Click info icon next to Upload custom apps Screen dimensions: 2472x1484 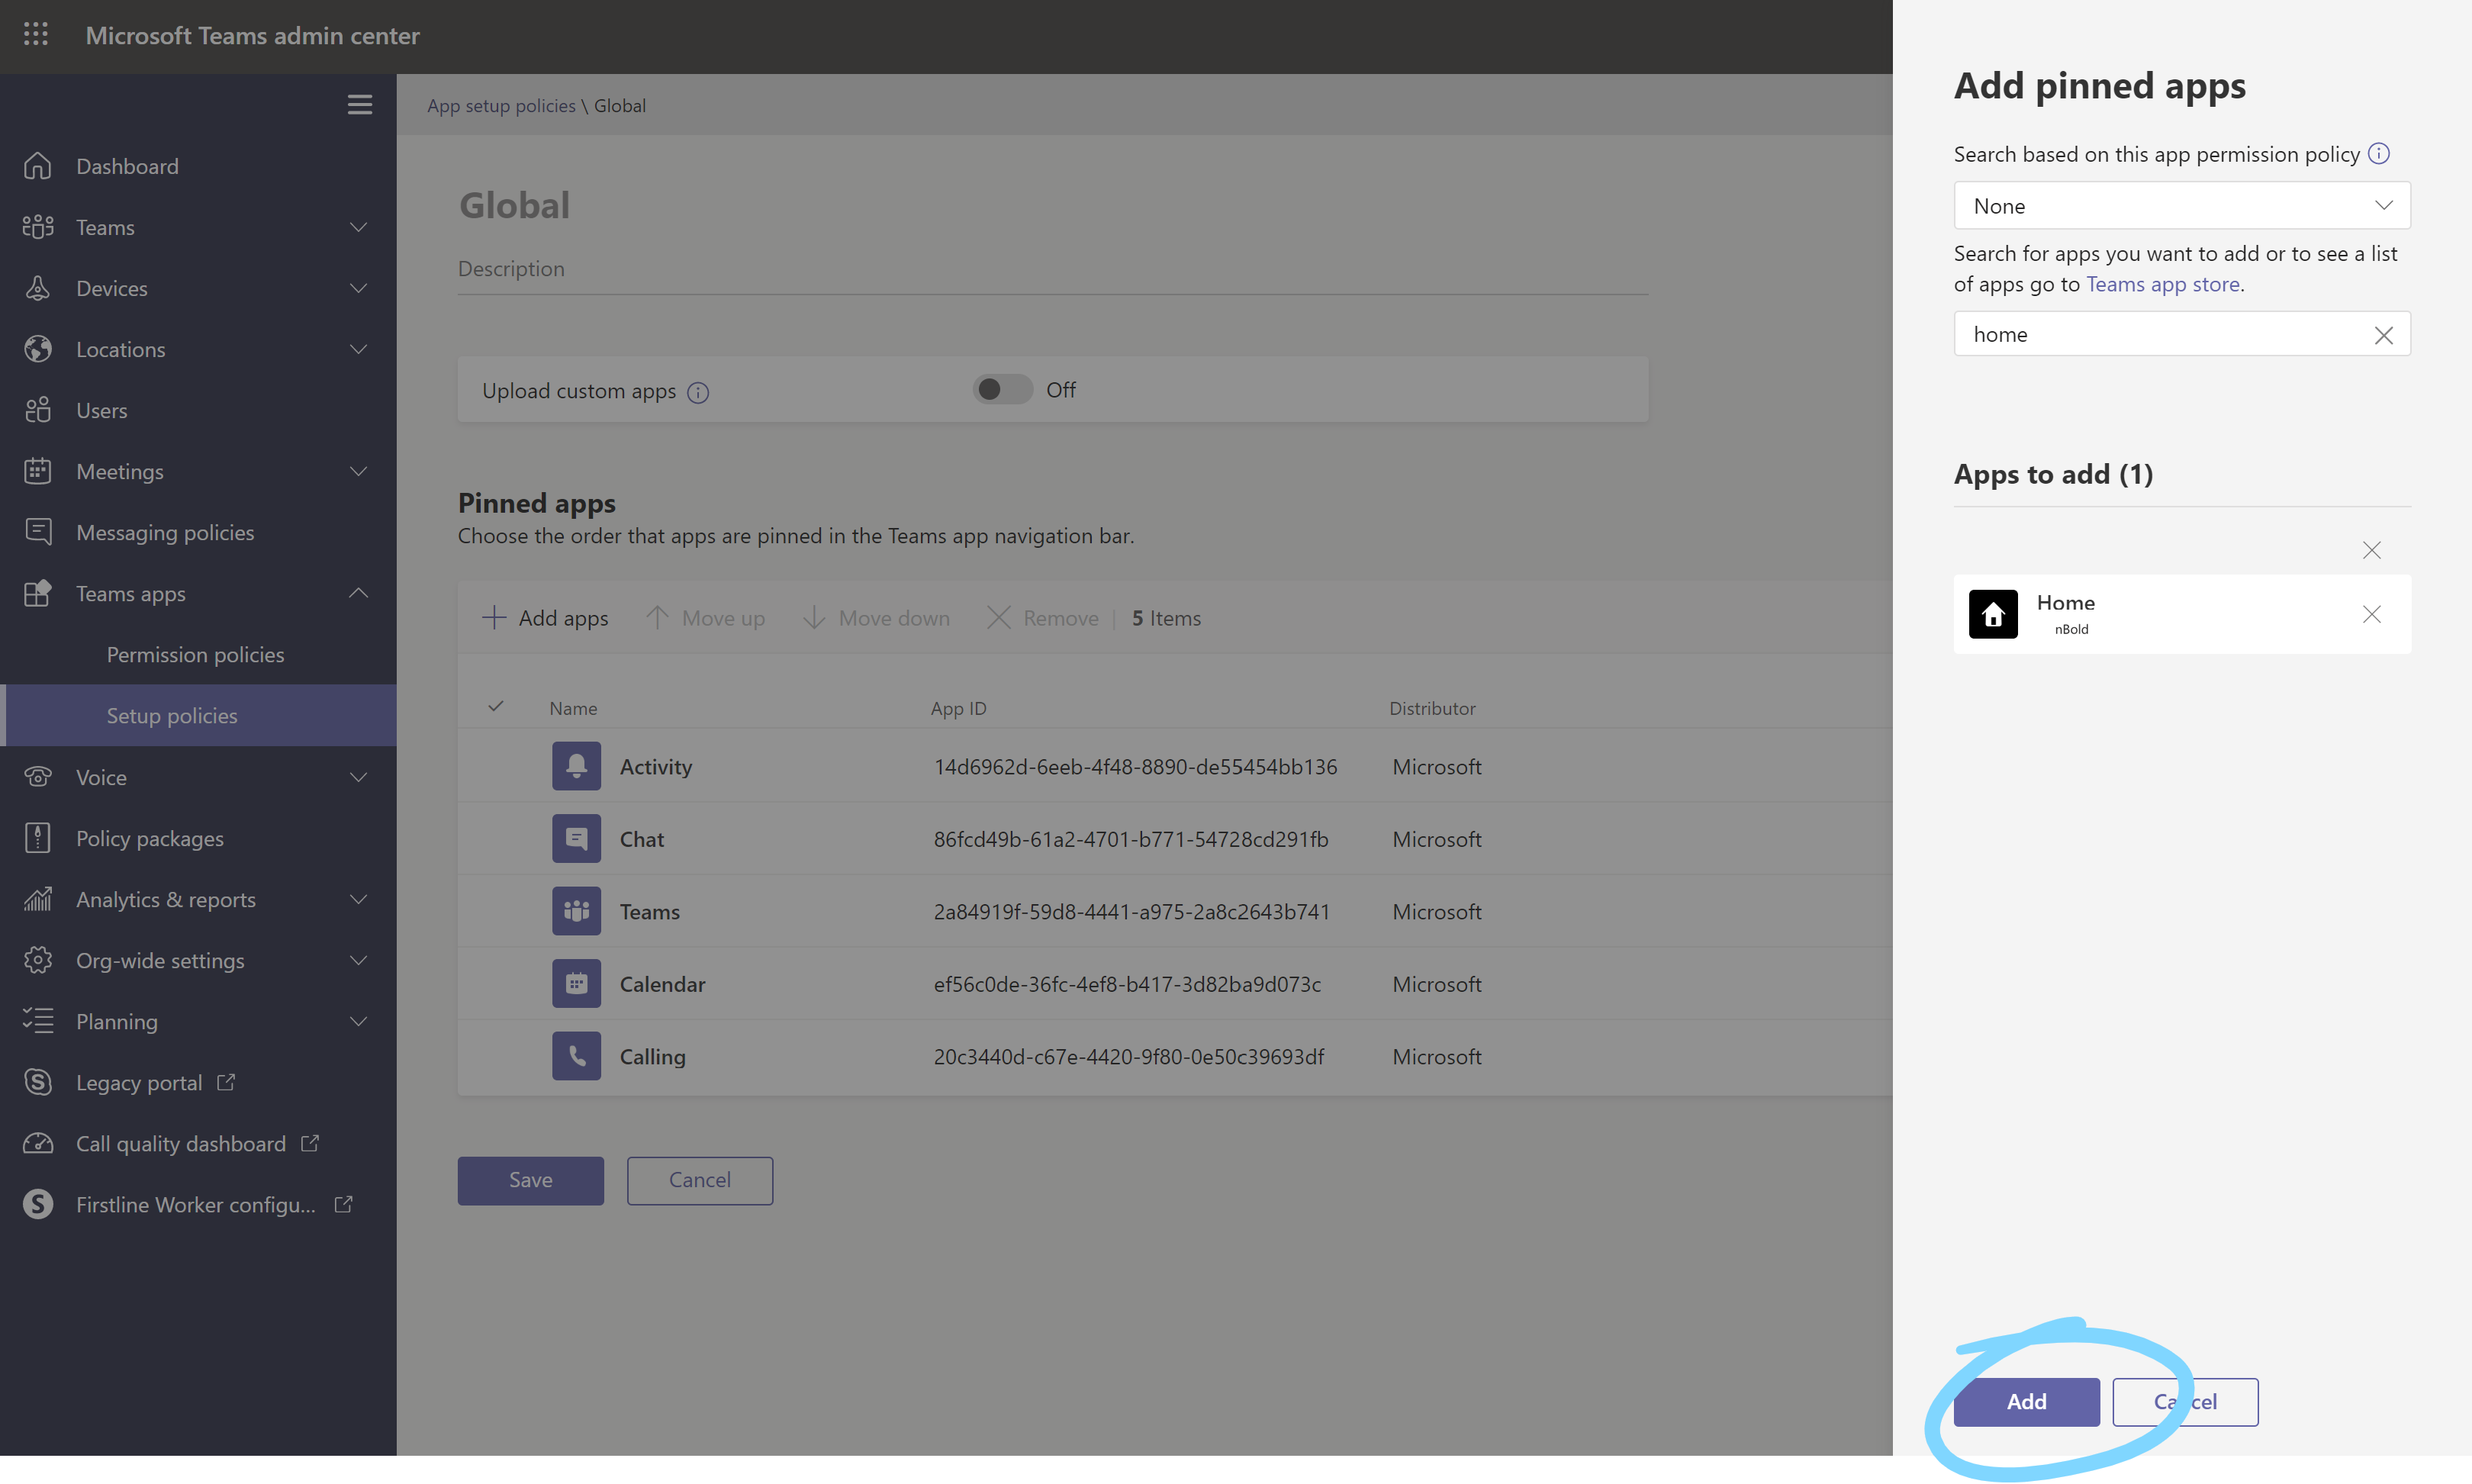click(698, 392)
